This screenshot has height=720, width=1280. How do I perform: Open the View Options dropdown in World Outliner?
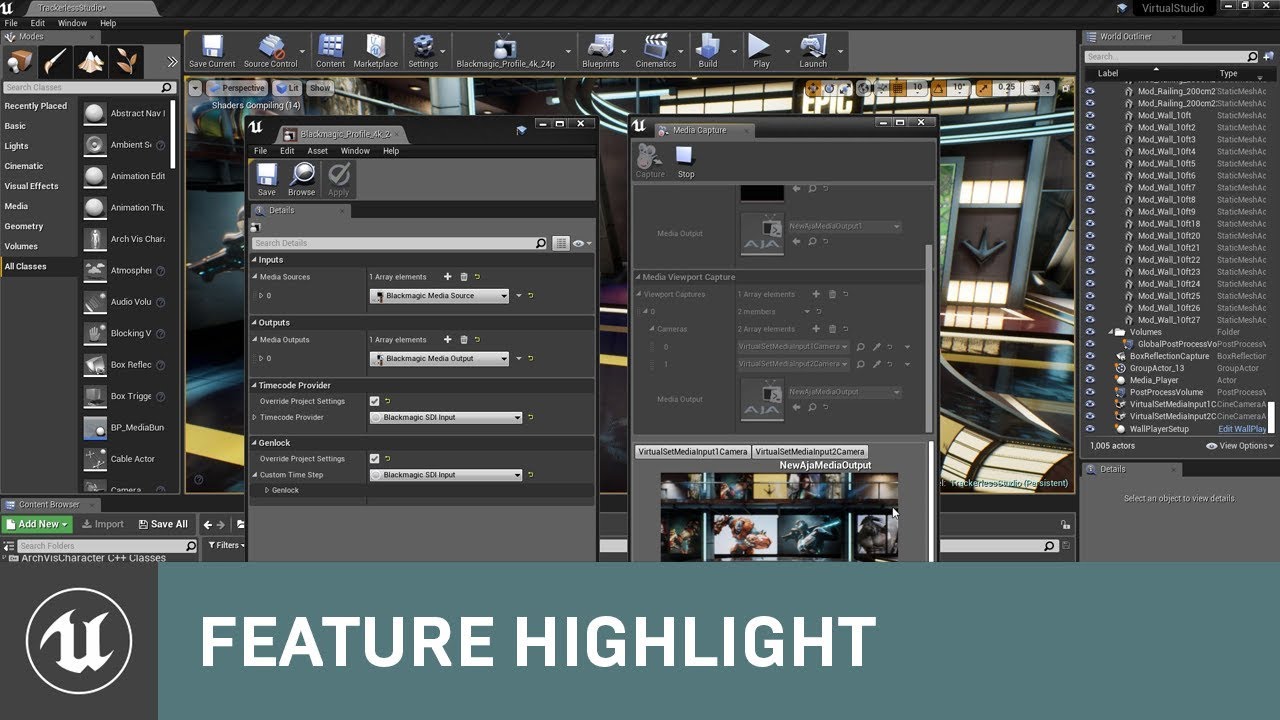(x=1240, y=446)
